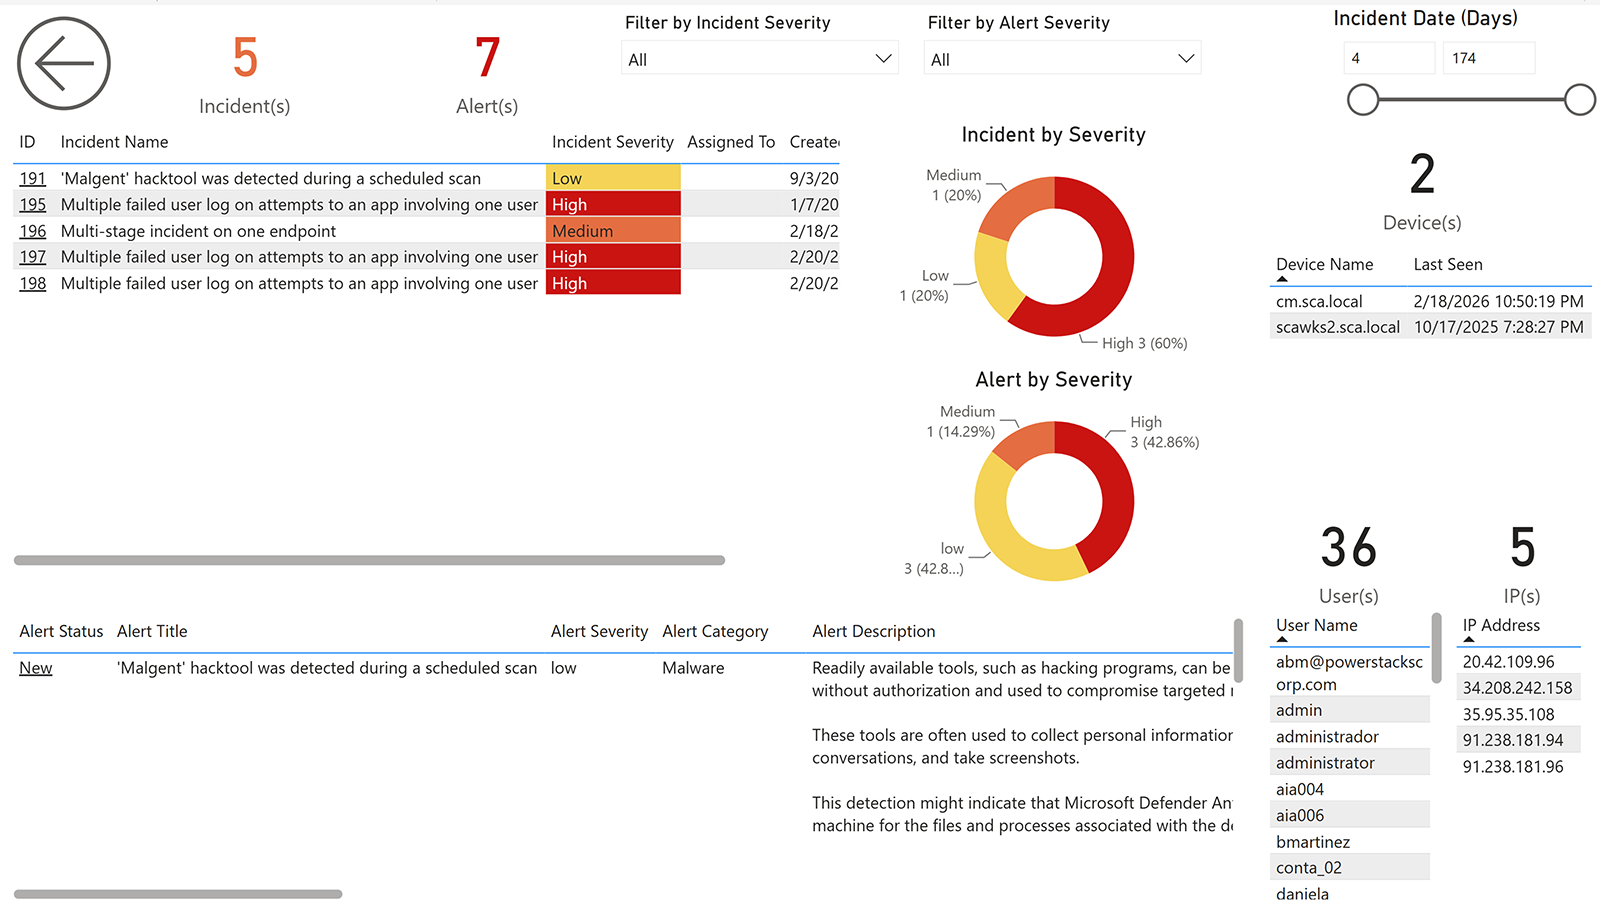
Task: Sort by Alert Category column header
Action: [715, 631]
